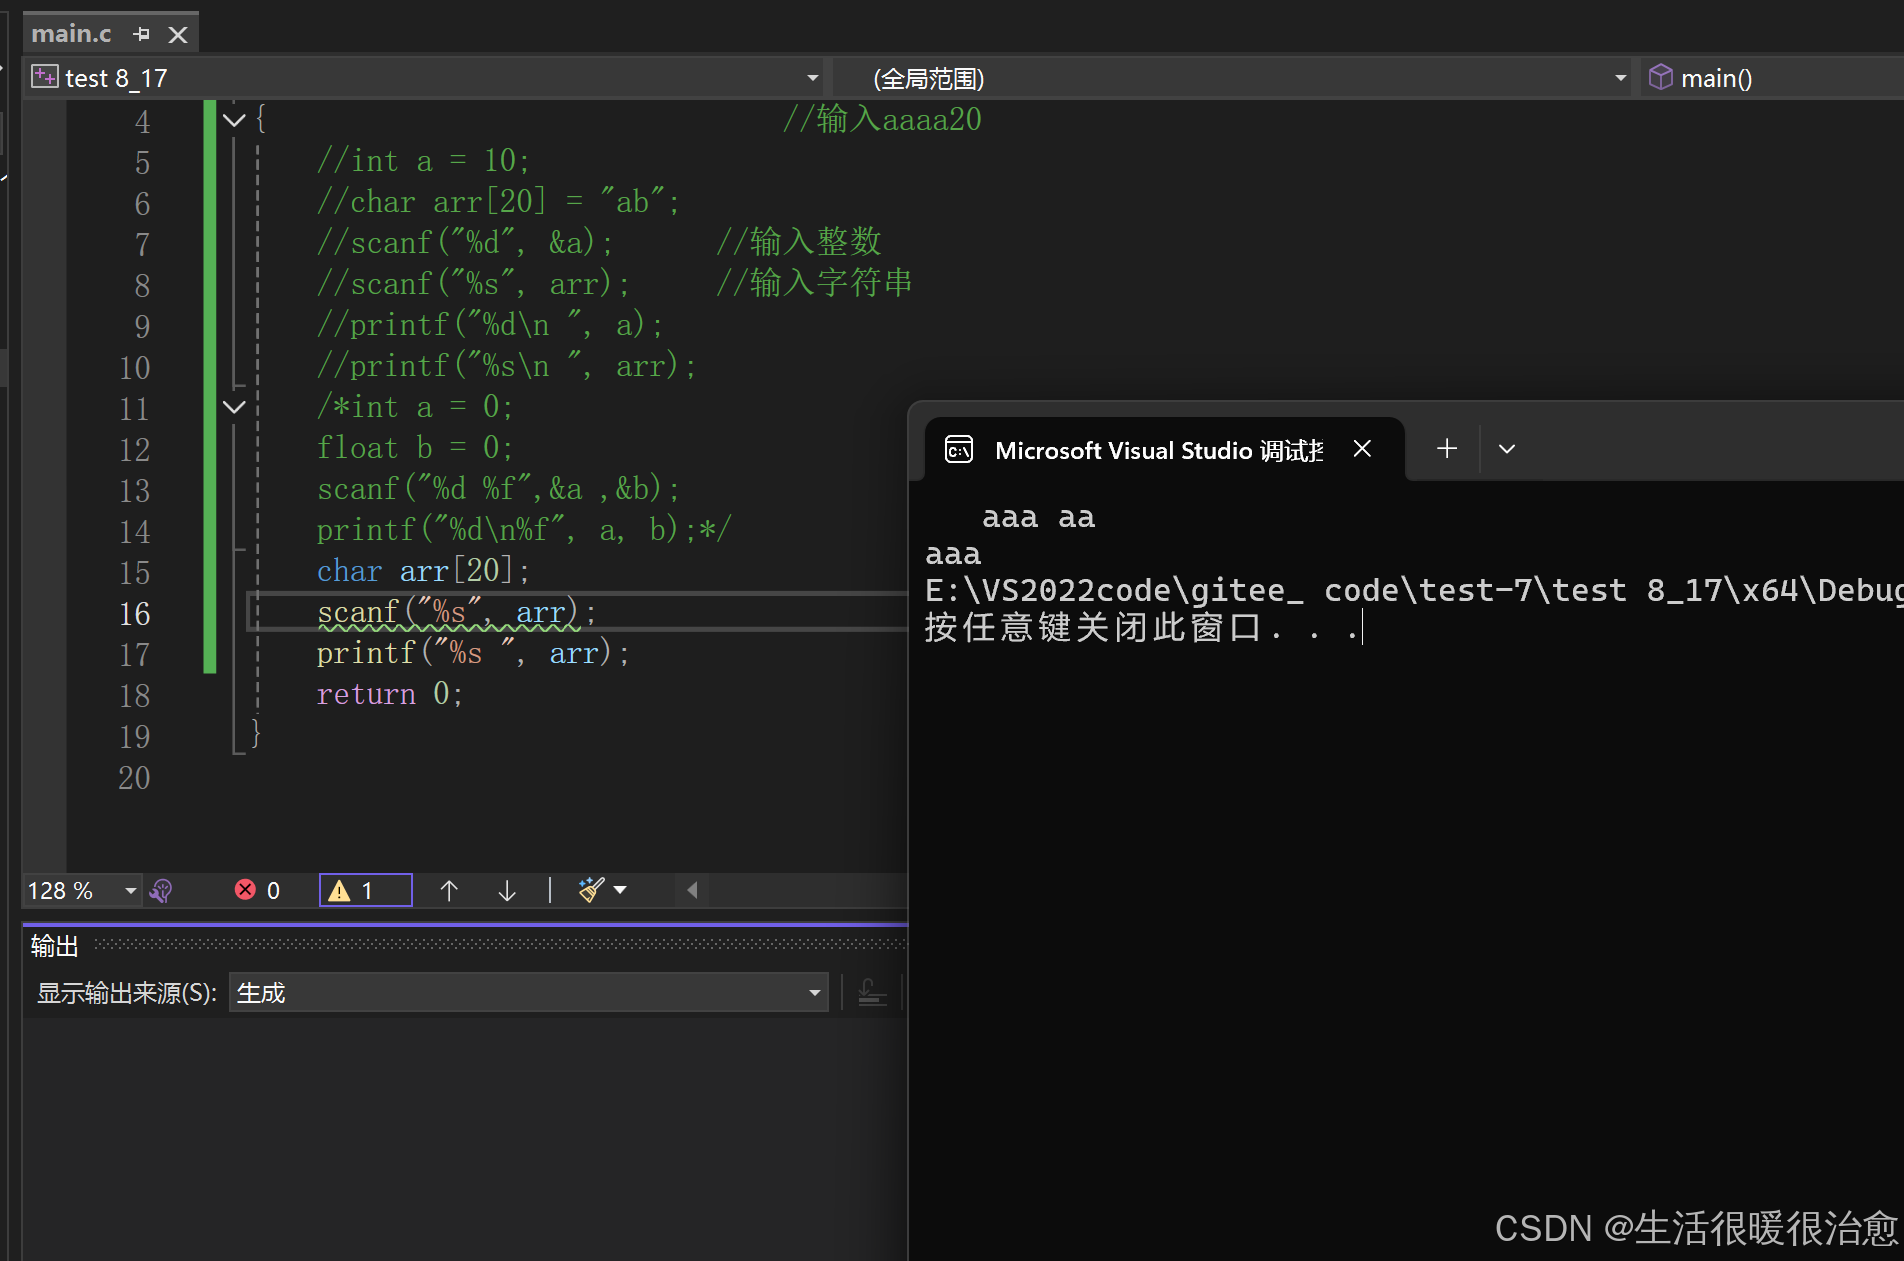Select the main() member dropdown
The image size is (1904, 1261).
coord(1773,78)
